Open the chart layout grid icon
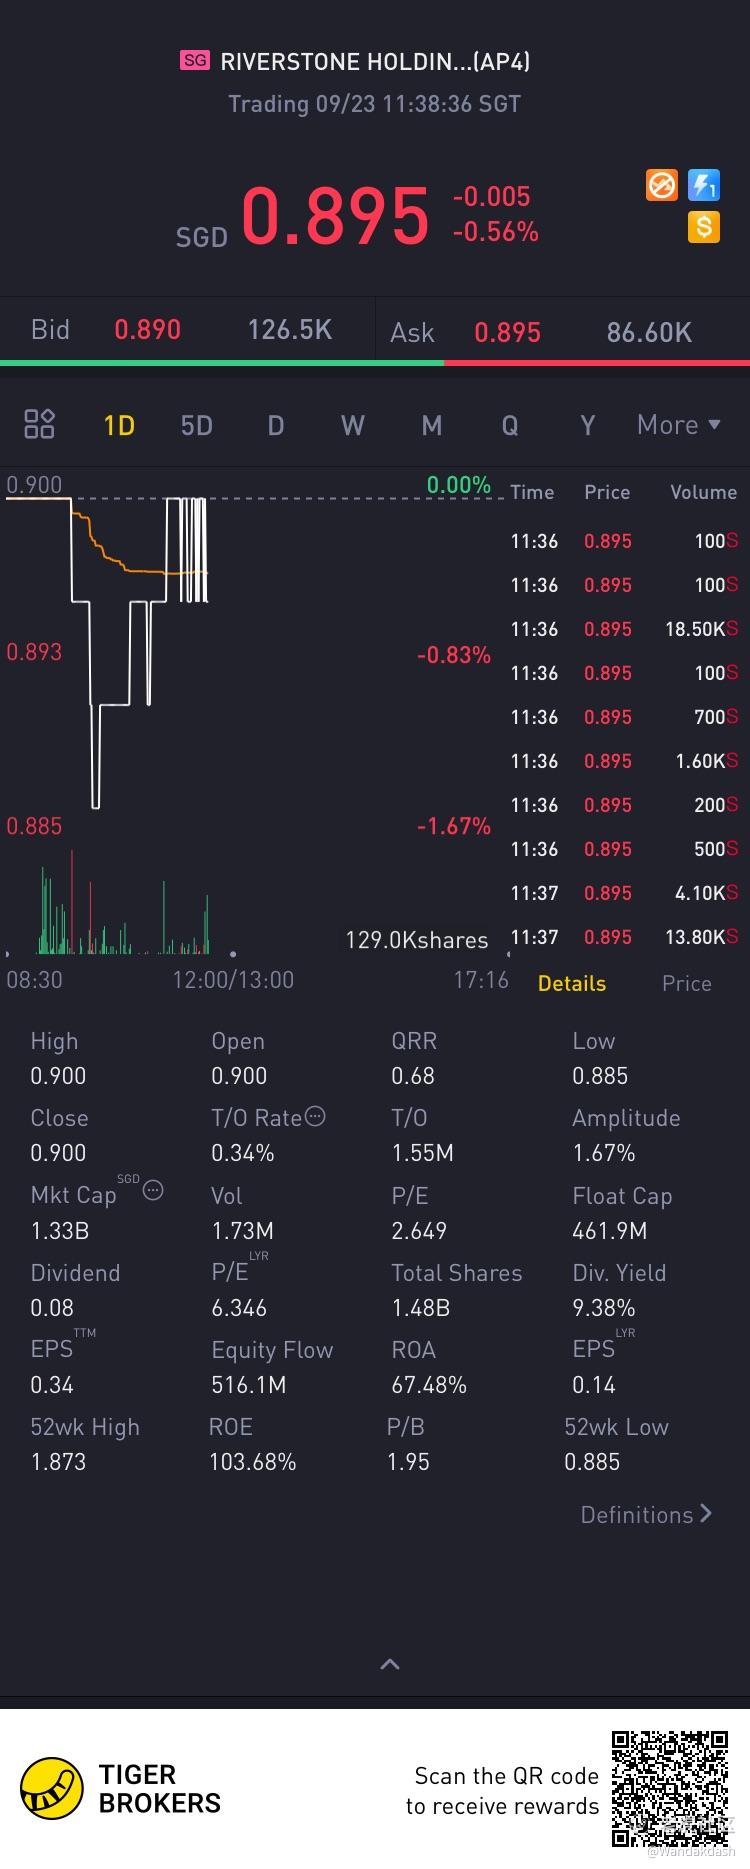 pyautogui.click(x=39, y=424)
